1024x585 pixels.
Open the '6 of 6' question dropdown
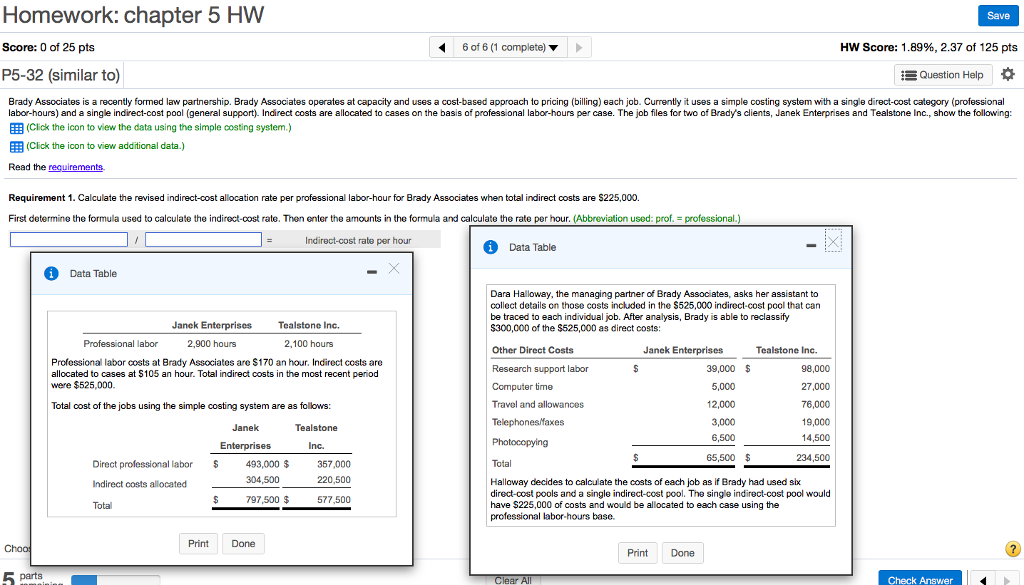509,47
